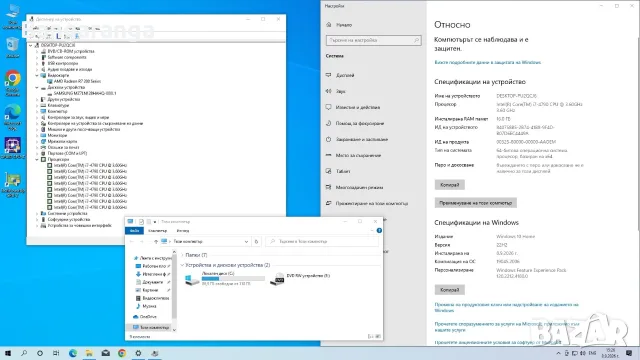Select Опашки за печат row
This screenshot has height=360, width=640.
63,147
